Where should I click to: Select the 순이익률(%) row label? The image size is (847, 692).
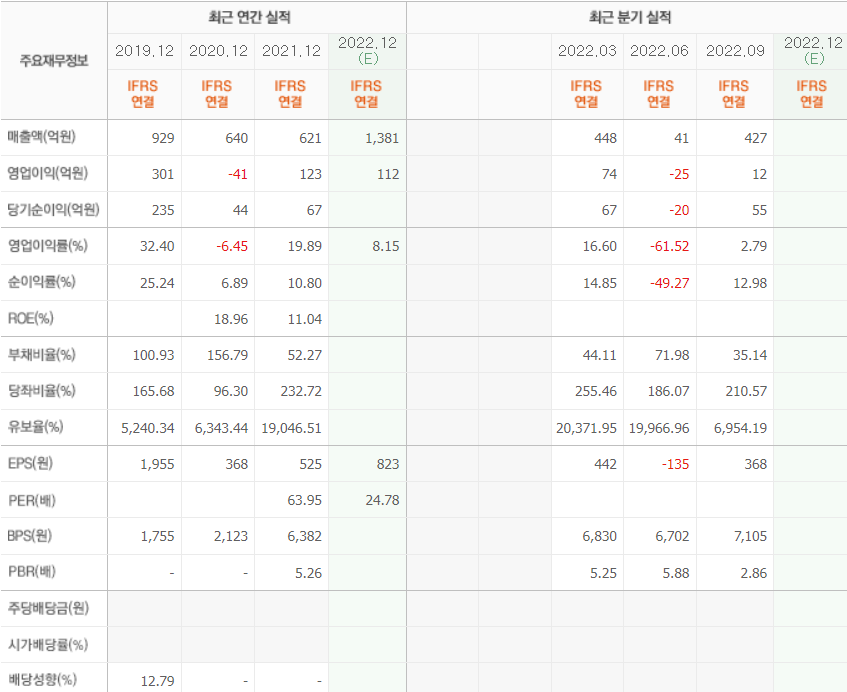41,281
